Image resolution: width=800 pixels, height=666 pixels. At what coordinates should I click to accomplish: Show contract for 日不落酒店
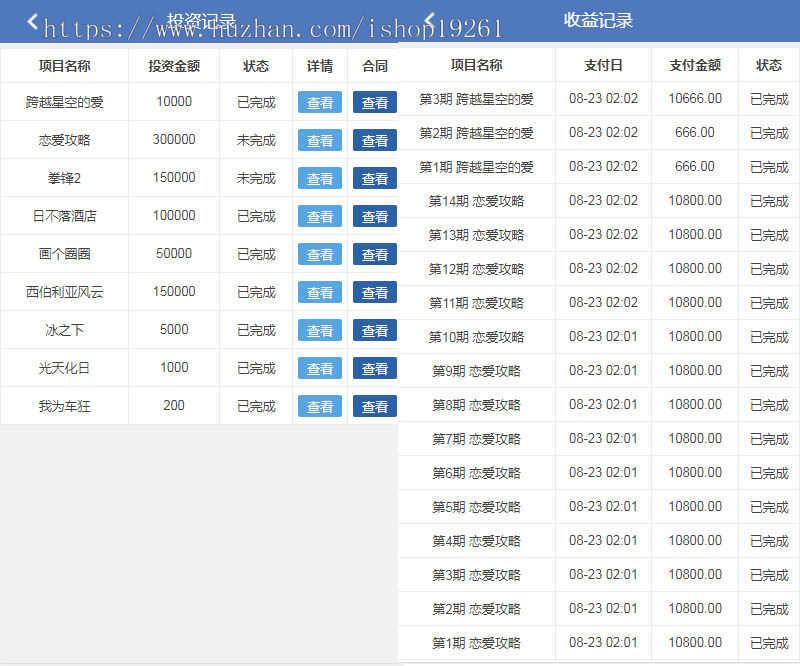[x=375, y=216]
